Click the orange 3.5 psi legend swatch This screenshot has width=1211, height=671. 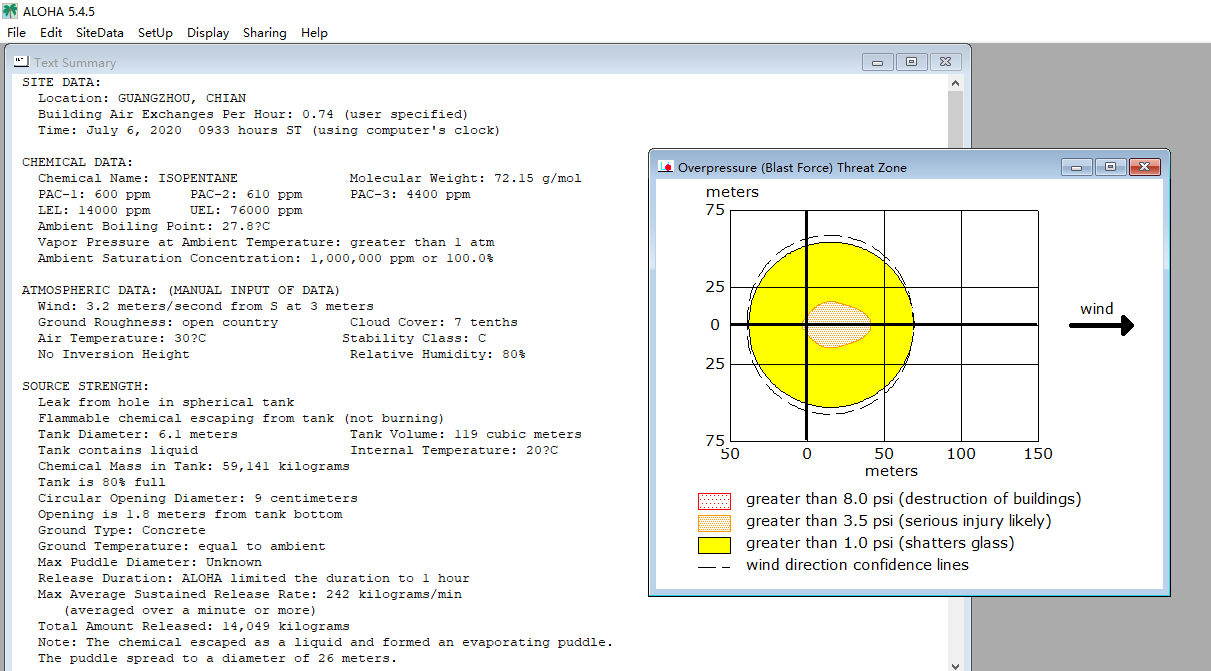(714, 523)
